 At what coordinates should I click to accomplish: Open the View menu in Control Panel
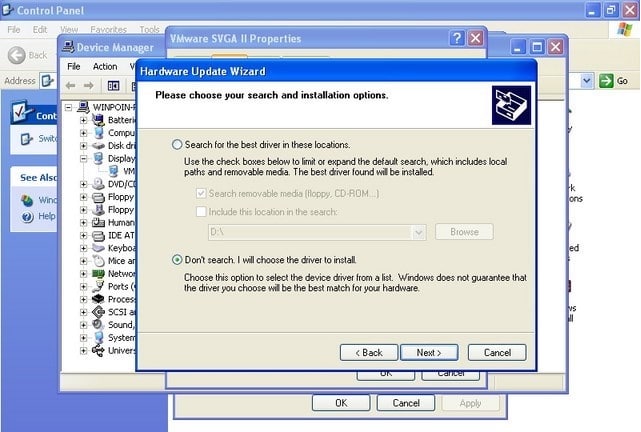[x=69, y=29]
